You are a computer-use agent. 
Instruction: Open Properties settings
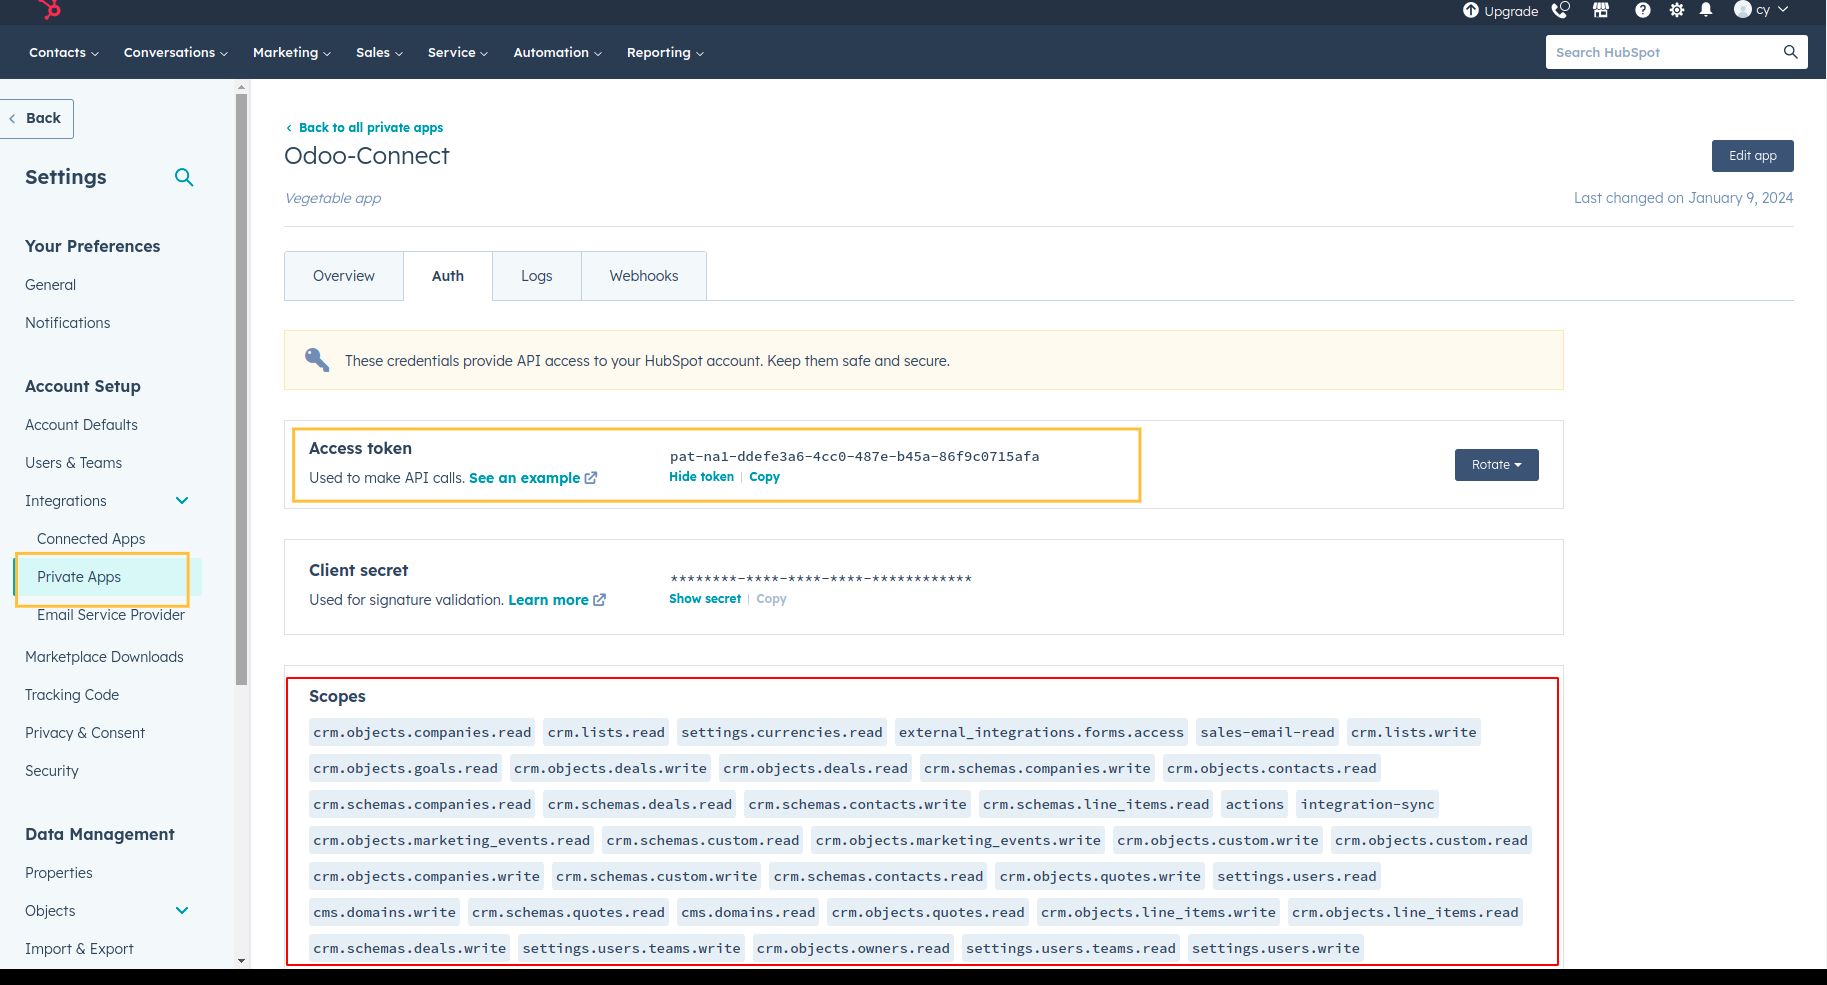tap(59, 873)
